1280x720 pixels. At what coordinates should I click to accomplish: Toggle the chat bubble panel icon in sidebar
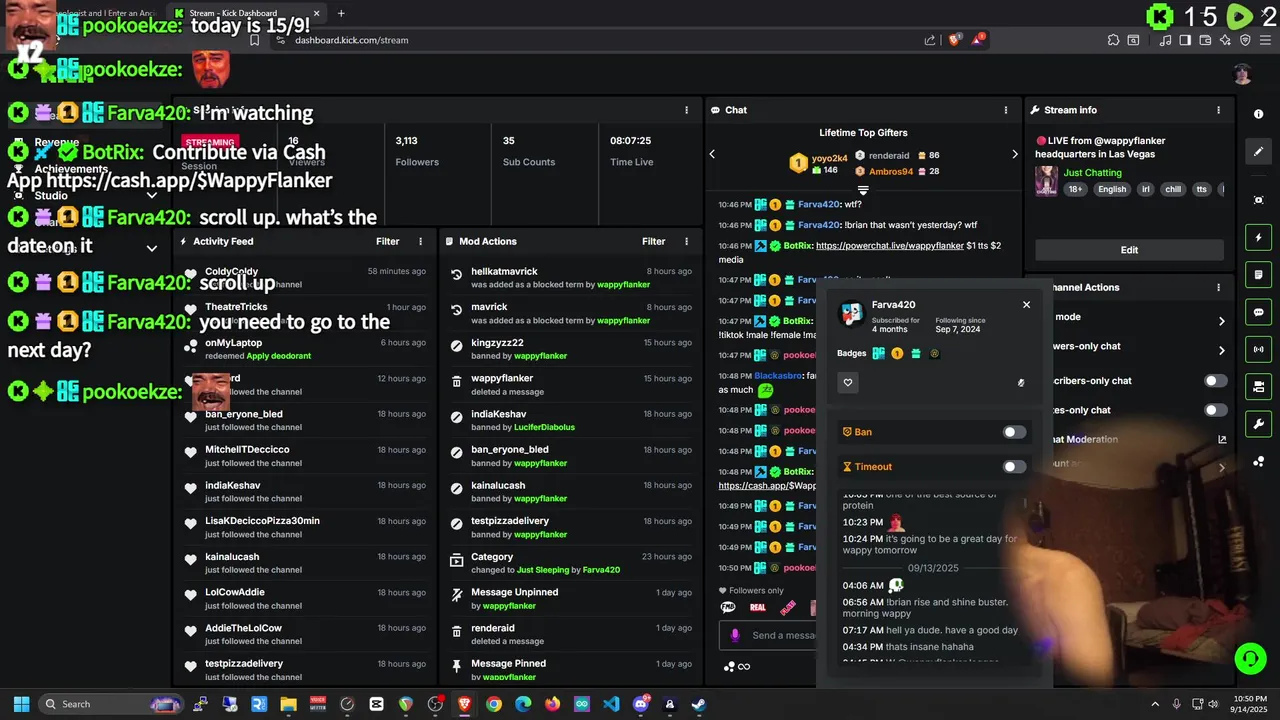coord(1258,312)
